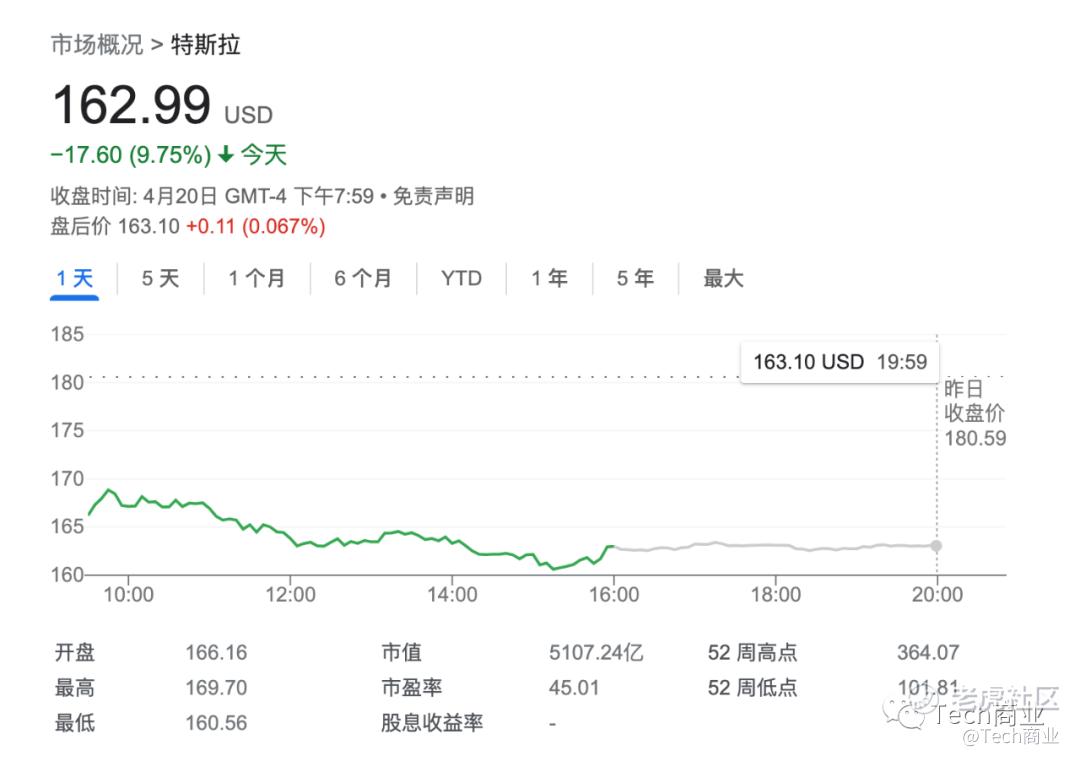Switch chart to 6 个月 range

(x=362, y=279)
